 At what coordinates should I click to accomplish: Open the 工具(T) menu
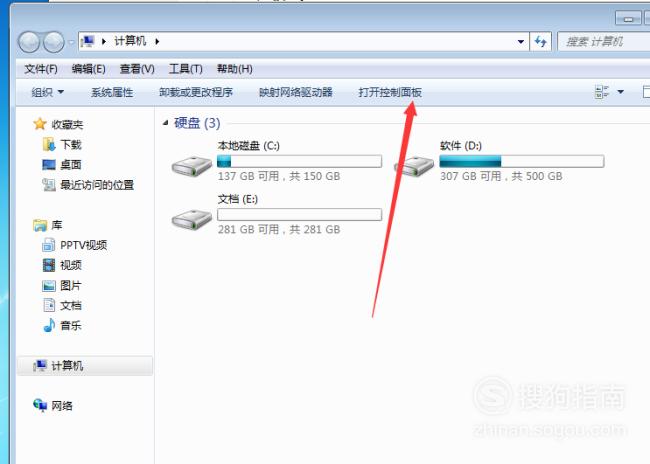click(x=185, y=69)
